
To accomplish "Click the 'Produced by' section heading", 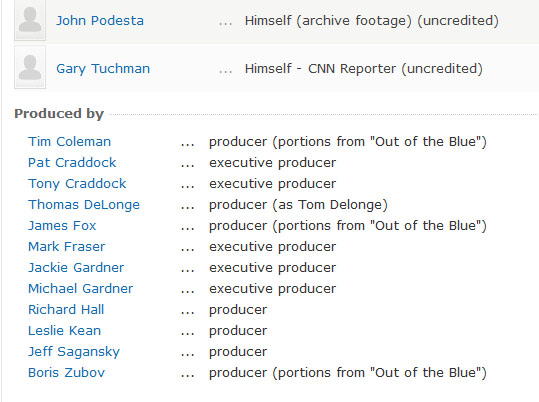I will tap(59, 114).
